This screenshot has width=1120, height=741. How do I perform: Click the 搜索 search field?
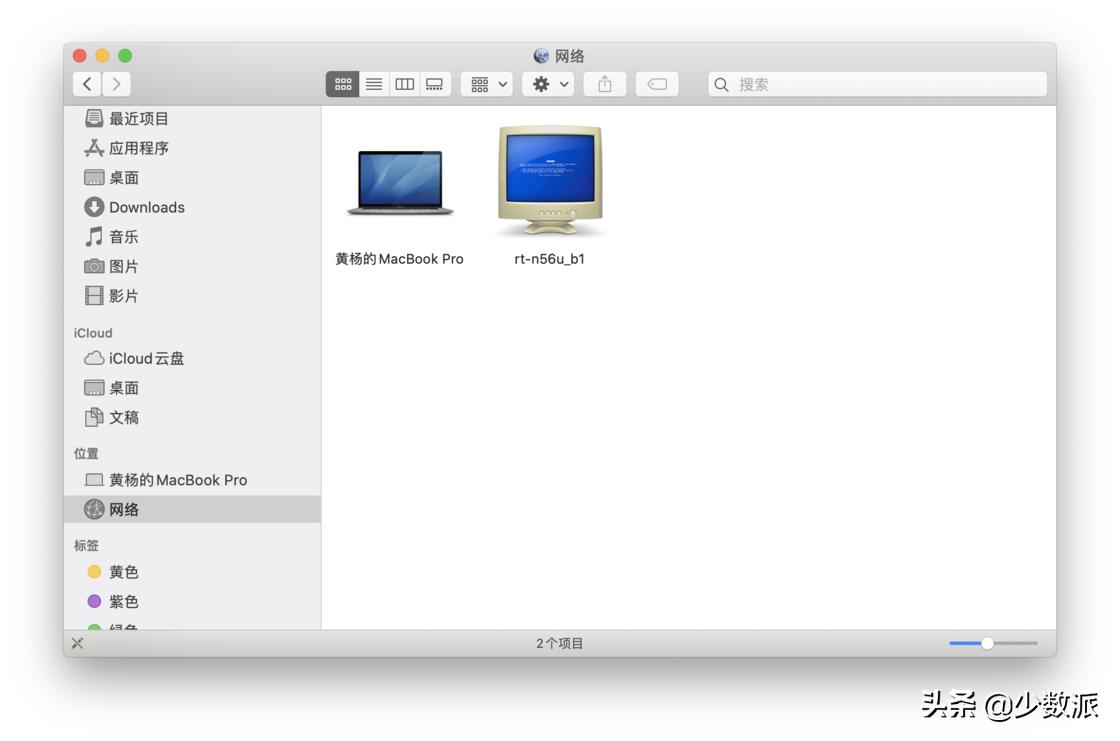[880, 85]
